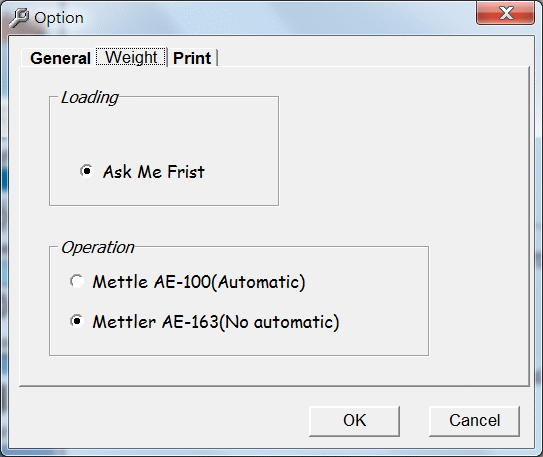The width and height of the screenshot is (543, 457).
Task: Dismiss the dialog using Cancel
Action: [474, 421]
